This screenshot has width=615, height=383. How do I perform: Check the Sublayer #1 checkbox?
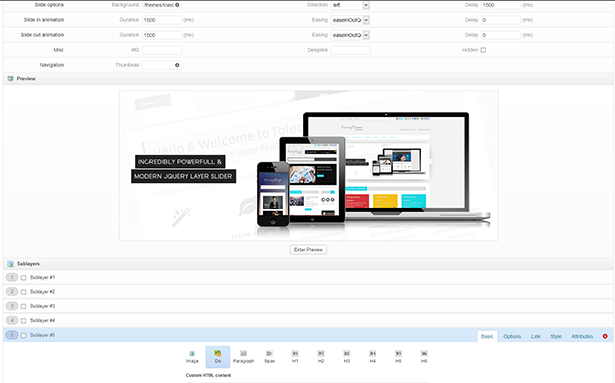24,278
